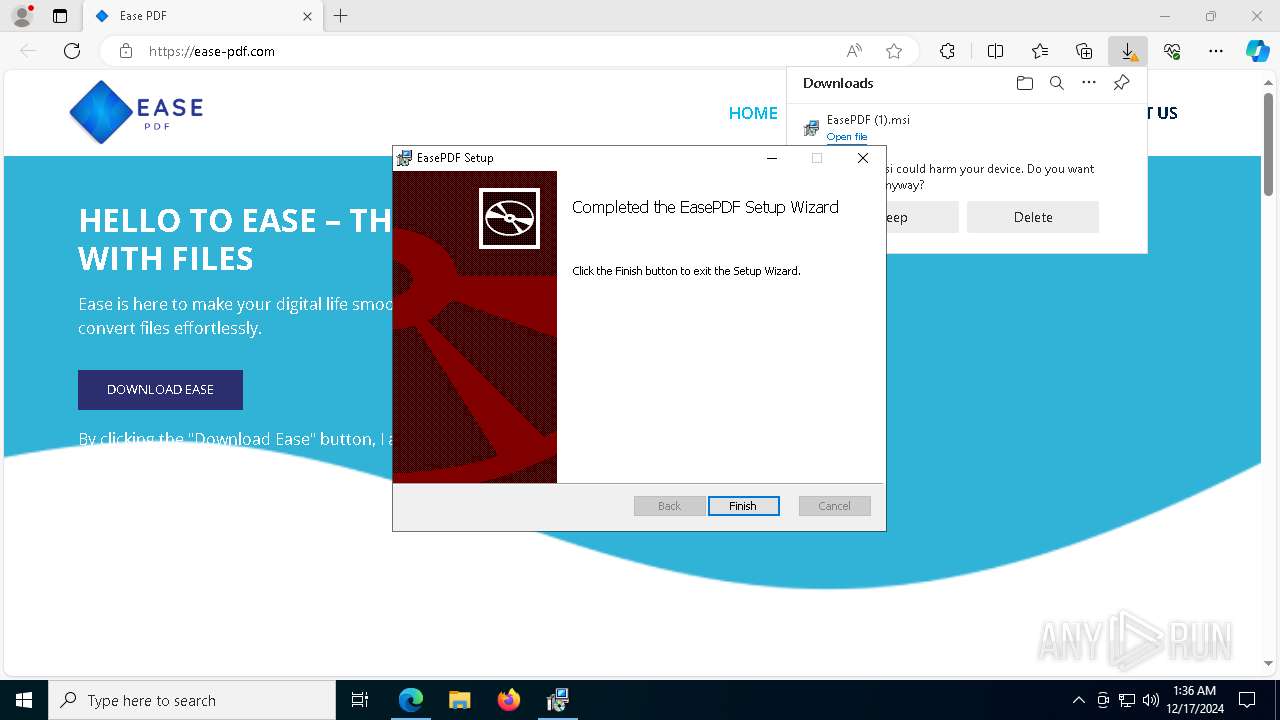1280x720 pixels.
Task: Delete the downloaded EasePDF file
Action: pos(1033,217)
